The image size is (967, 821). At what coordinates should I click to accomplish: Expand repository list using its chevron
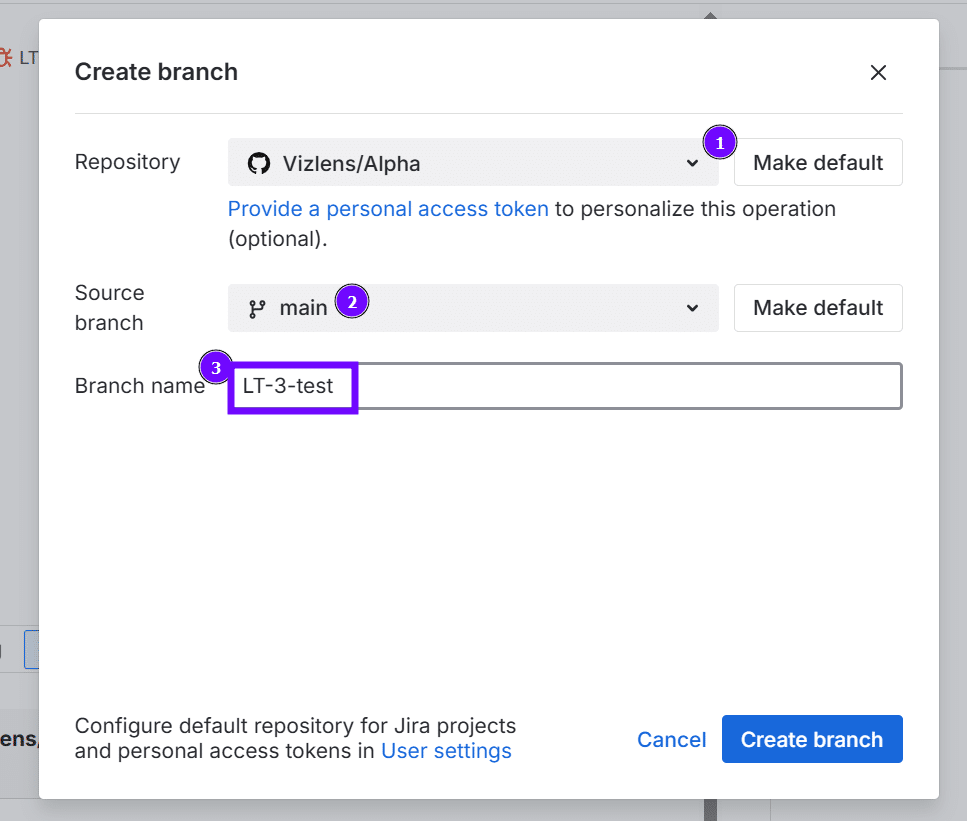coord(692,162)
